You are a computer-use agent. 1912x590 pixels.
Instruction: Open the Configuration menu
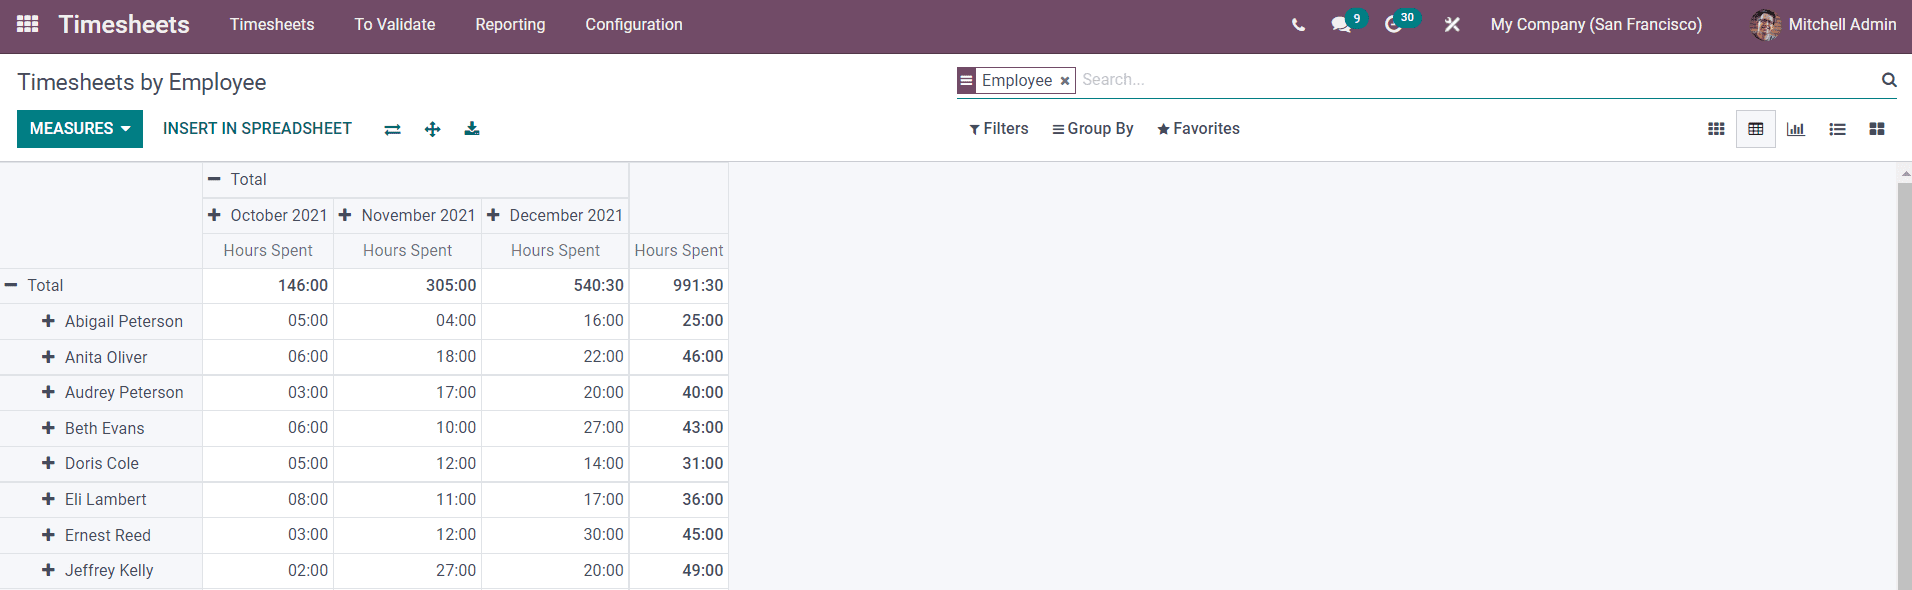click(634, 25)
